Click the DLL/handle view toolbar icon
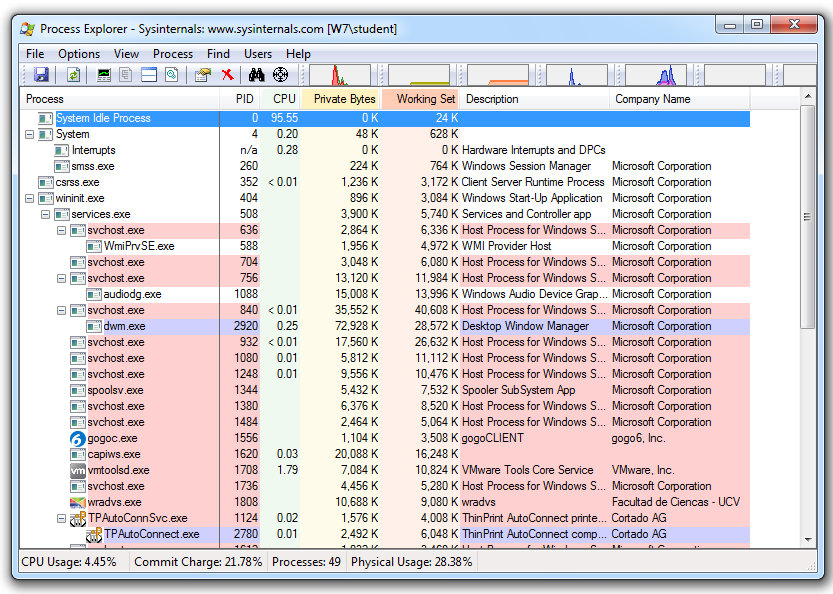 coord(172,75)
